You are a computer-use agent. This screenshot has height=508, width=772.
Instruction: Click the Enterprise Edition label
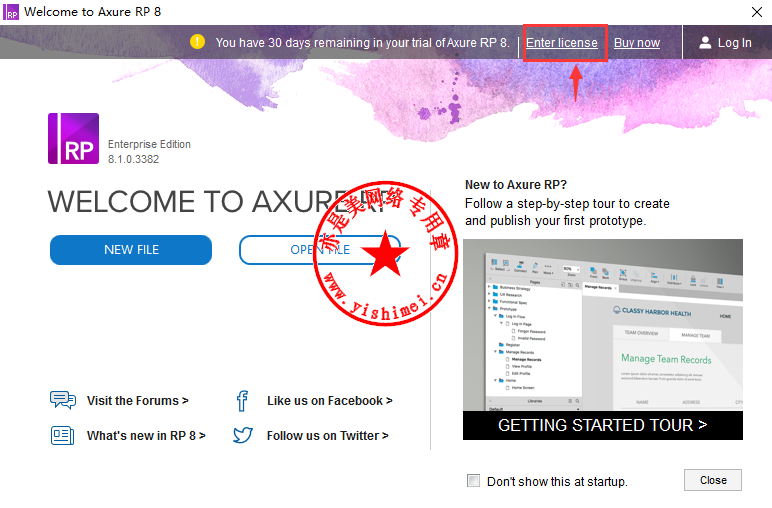coord(149,144)
